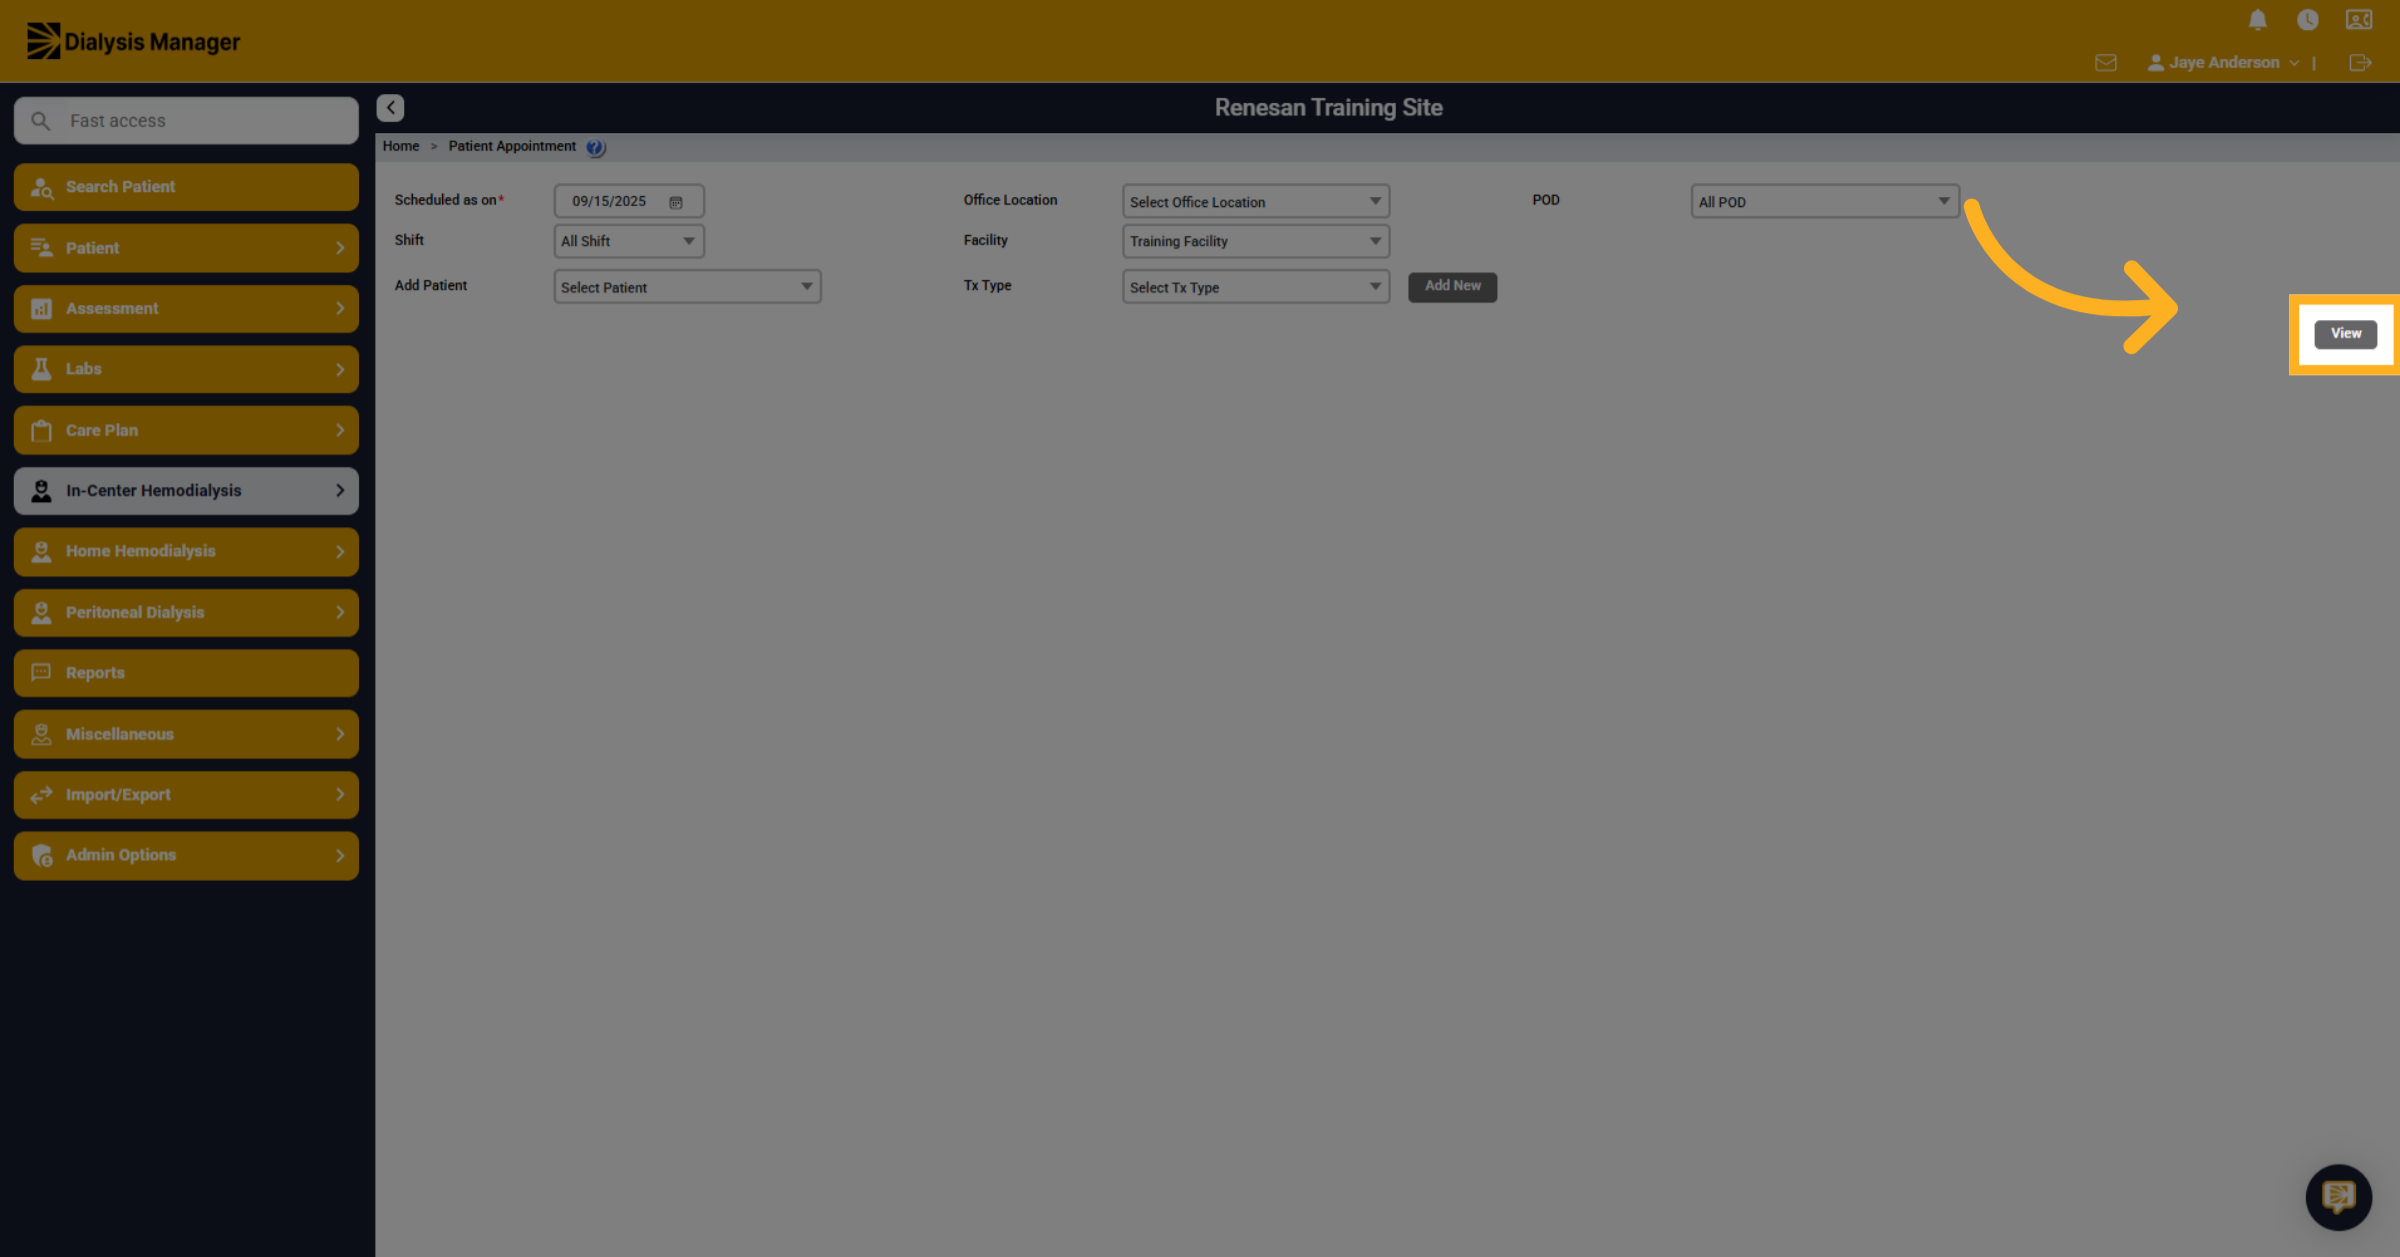Click the View button

click(x=2345, y=334)
